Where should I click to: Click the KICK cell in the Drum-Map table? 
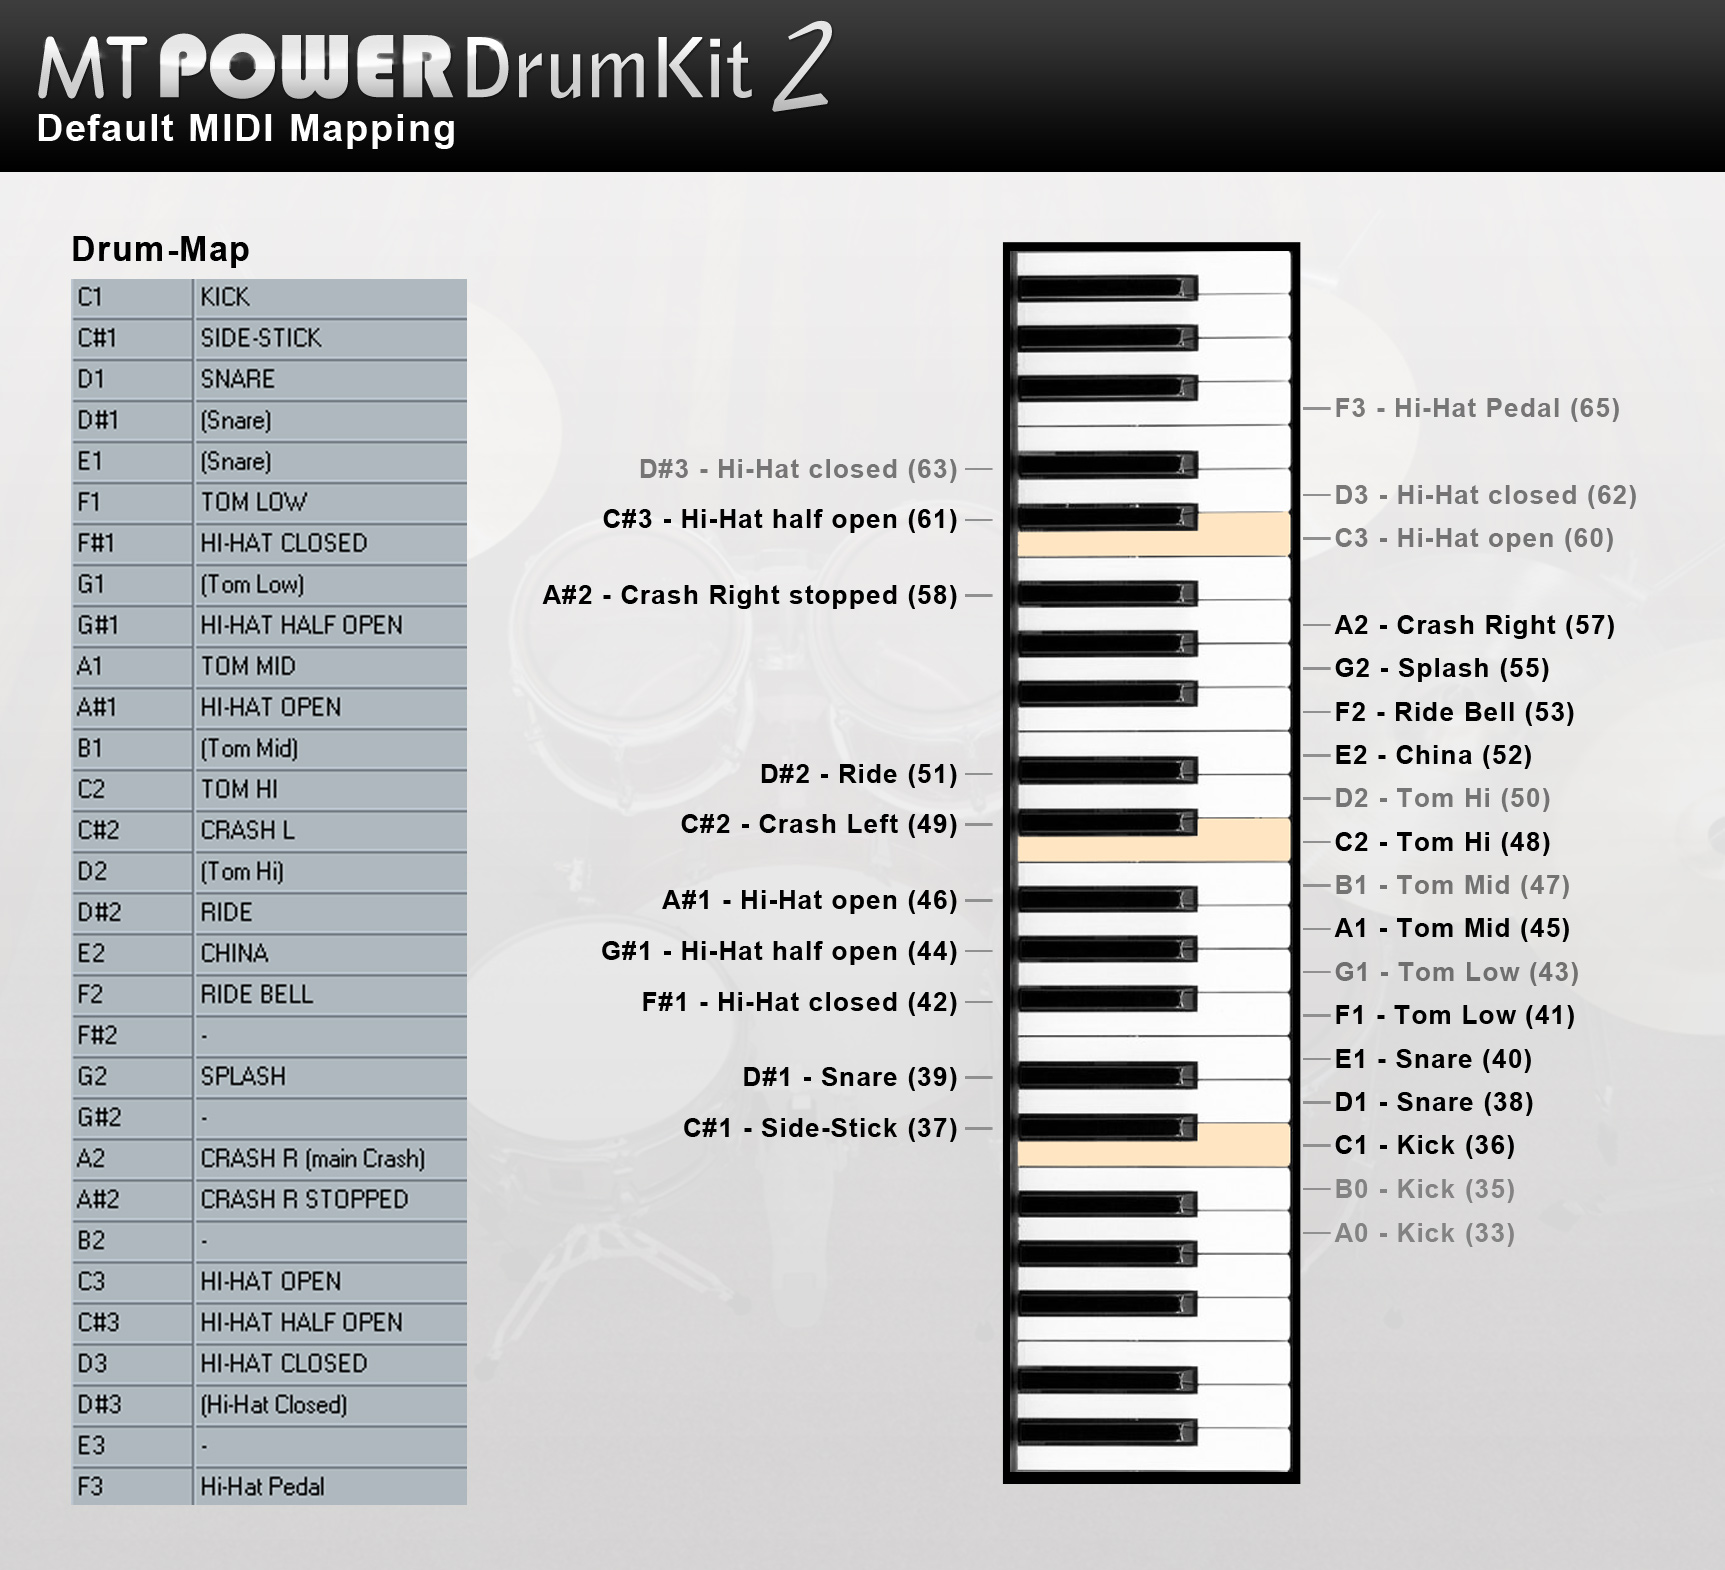tap(330, 297)
